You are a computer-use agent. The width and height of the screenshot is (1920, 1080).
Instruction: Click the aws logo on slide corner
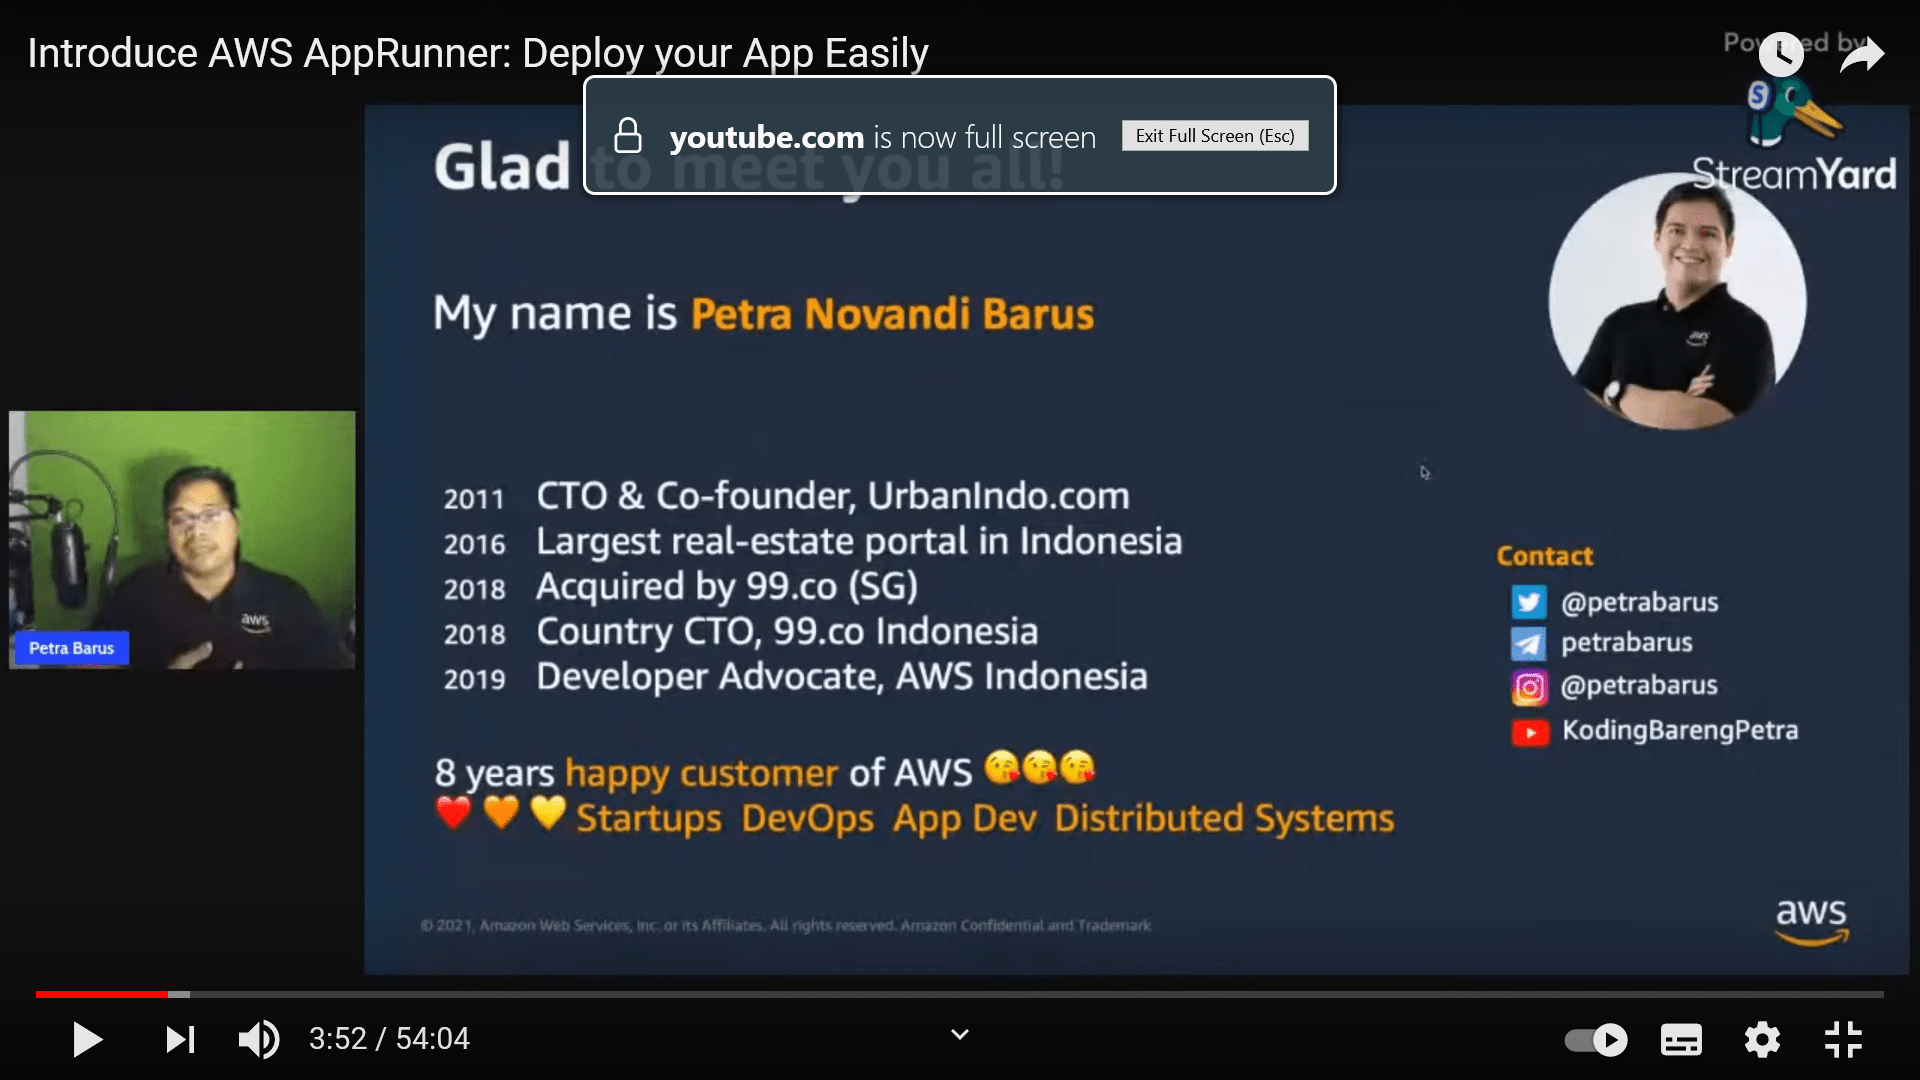pos(1812,921)
